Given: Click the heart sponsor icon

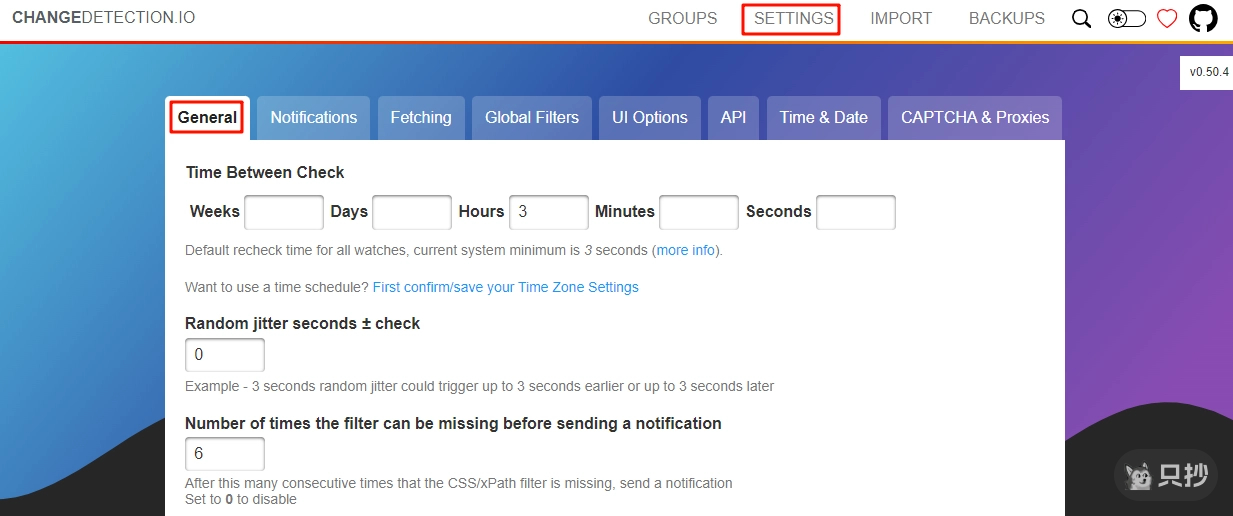Looking at the screenshot, I should [x=1167, y=19].
